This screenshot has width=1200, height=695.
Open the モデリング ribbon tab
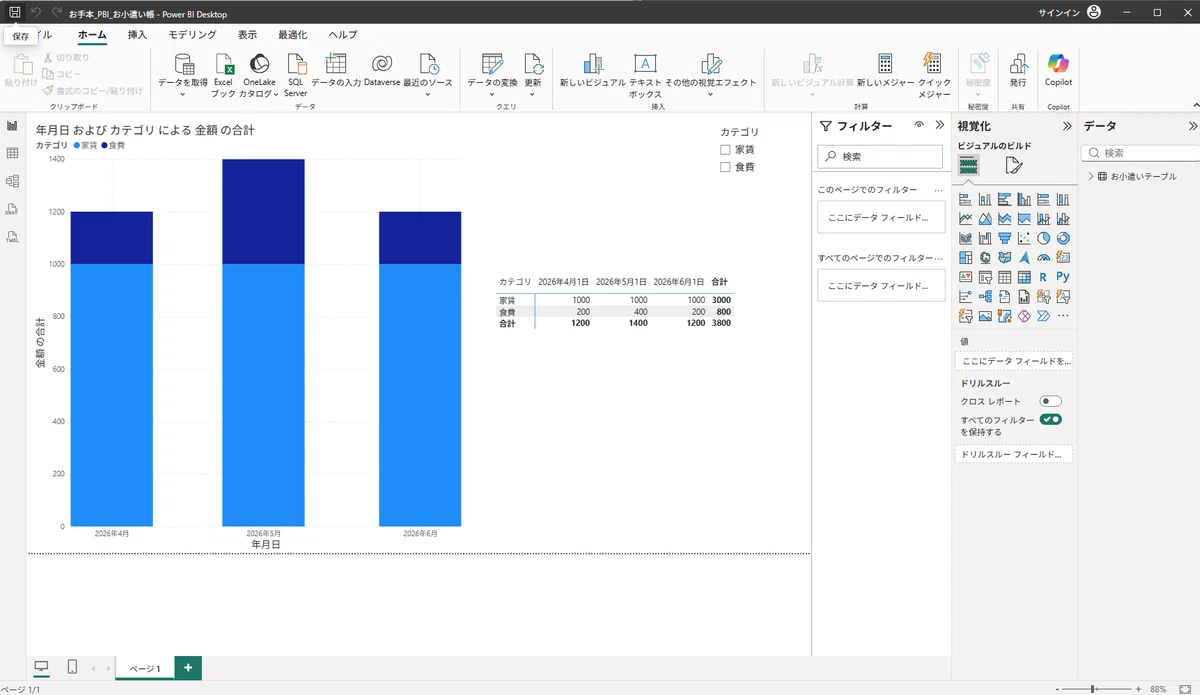point(193,34)
